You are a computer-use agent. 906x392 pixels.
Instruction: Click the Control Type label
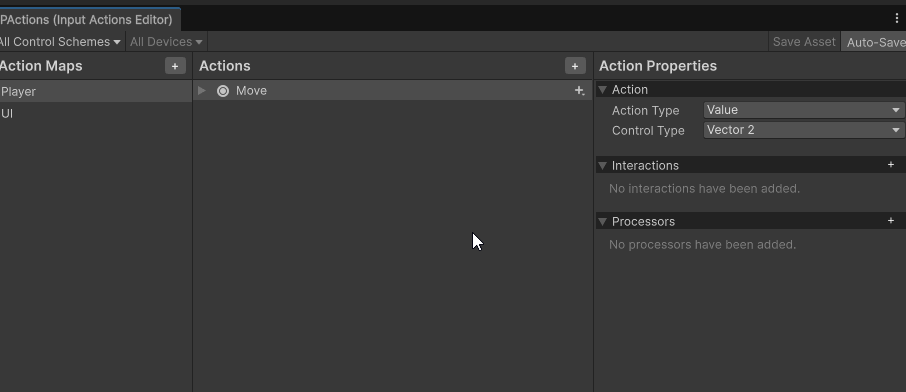[x=648, y=131]
